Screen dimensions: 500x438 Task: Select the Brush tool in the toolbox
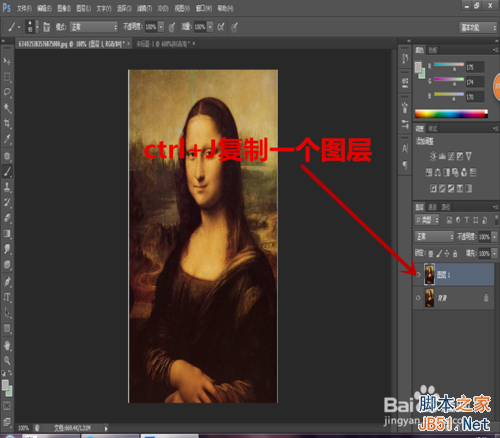(7, 171)
